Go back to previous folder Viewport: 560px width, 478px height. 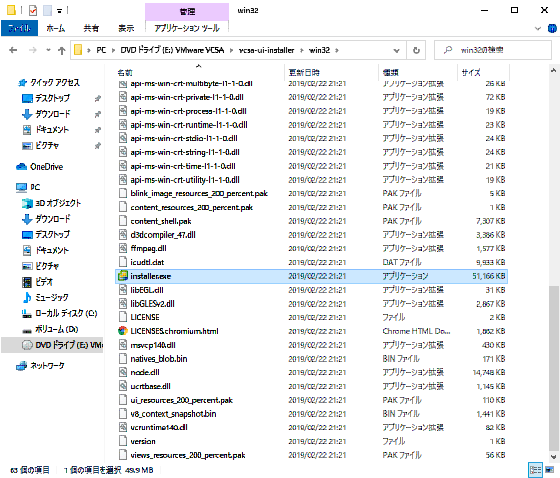[13, 50]
